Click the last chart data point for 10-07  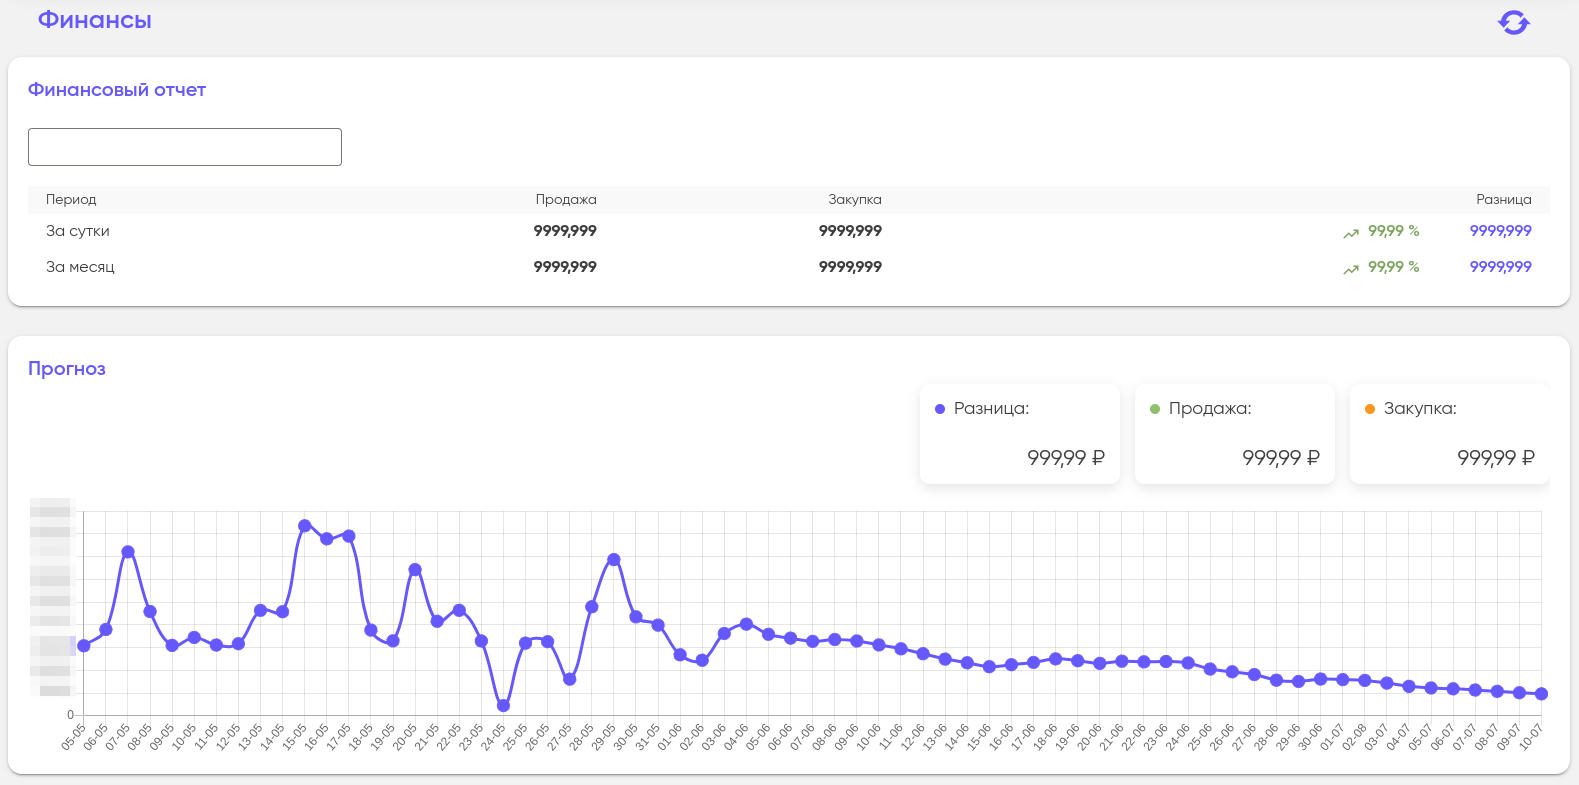[x=1541, y=694]
